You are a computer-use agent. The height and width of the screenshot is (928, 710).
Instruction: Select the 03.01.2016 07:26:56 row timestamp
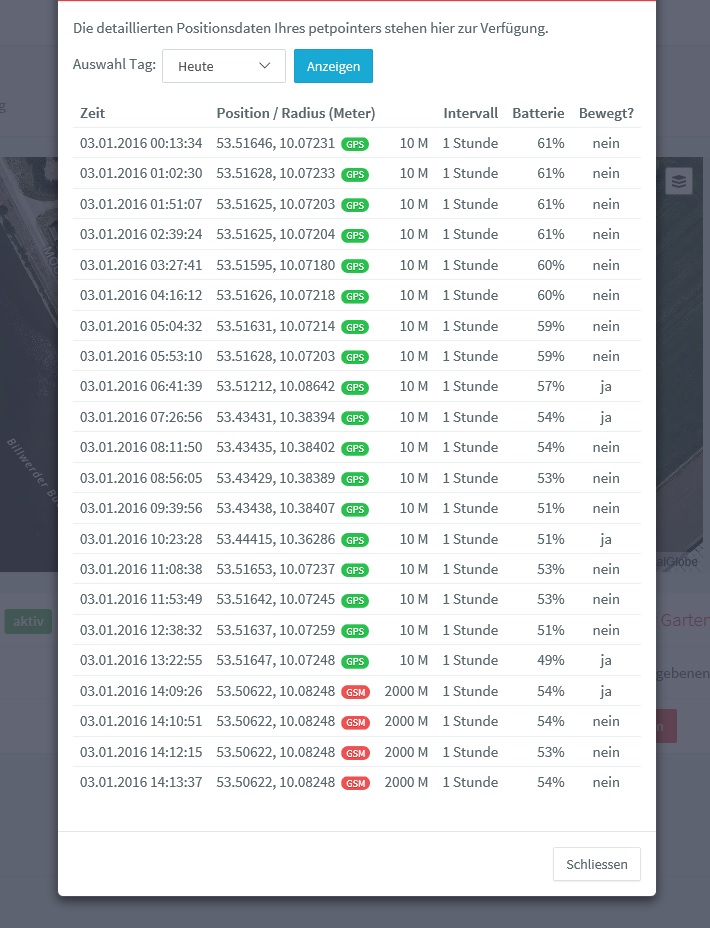tap(141, 417)
